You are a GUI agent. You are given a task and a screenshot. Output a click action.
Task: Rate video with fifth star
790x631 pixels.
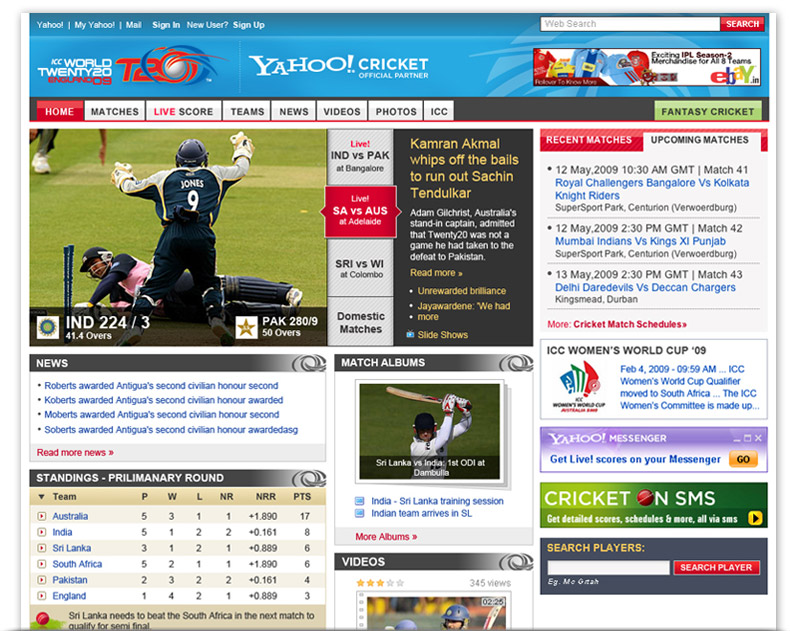pos(400,583)
